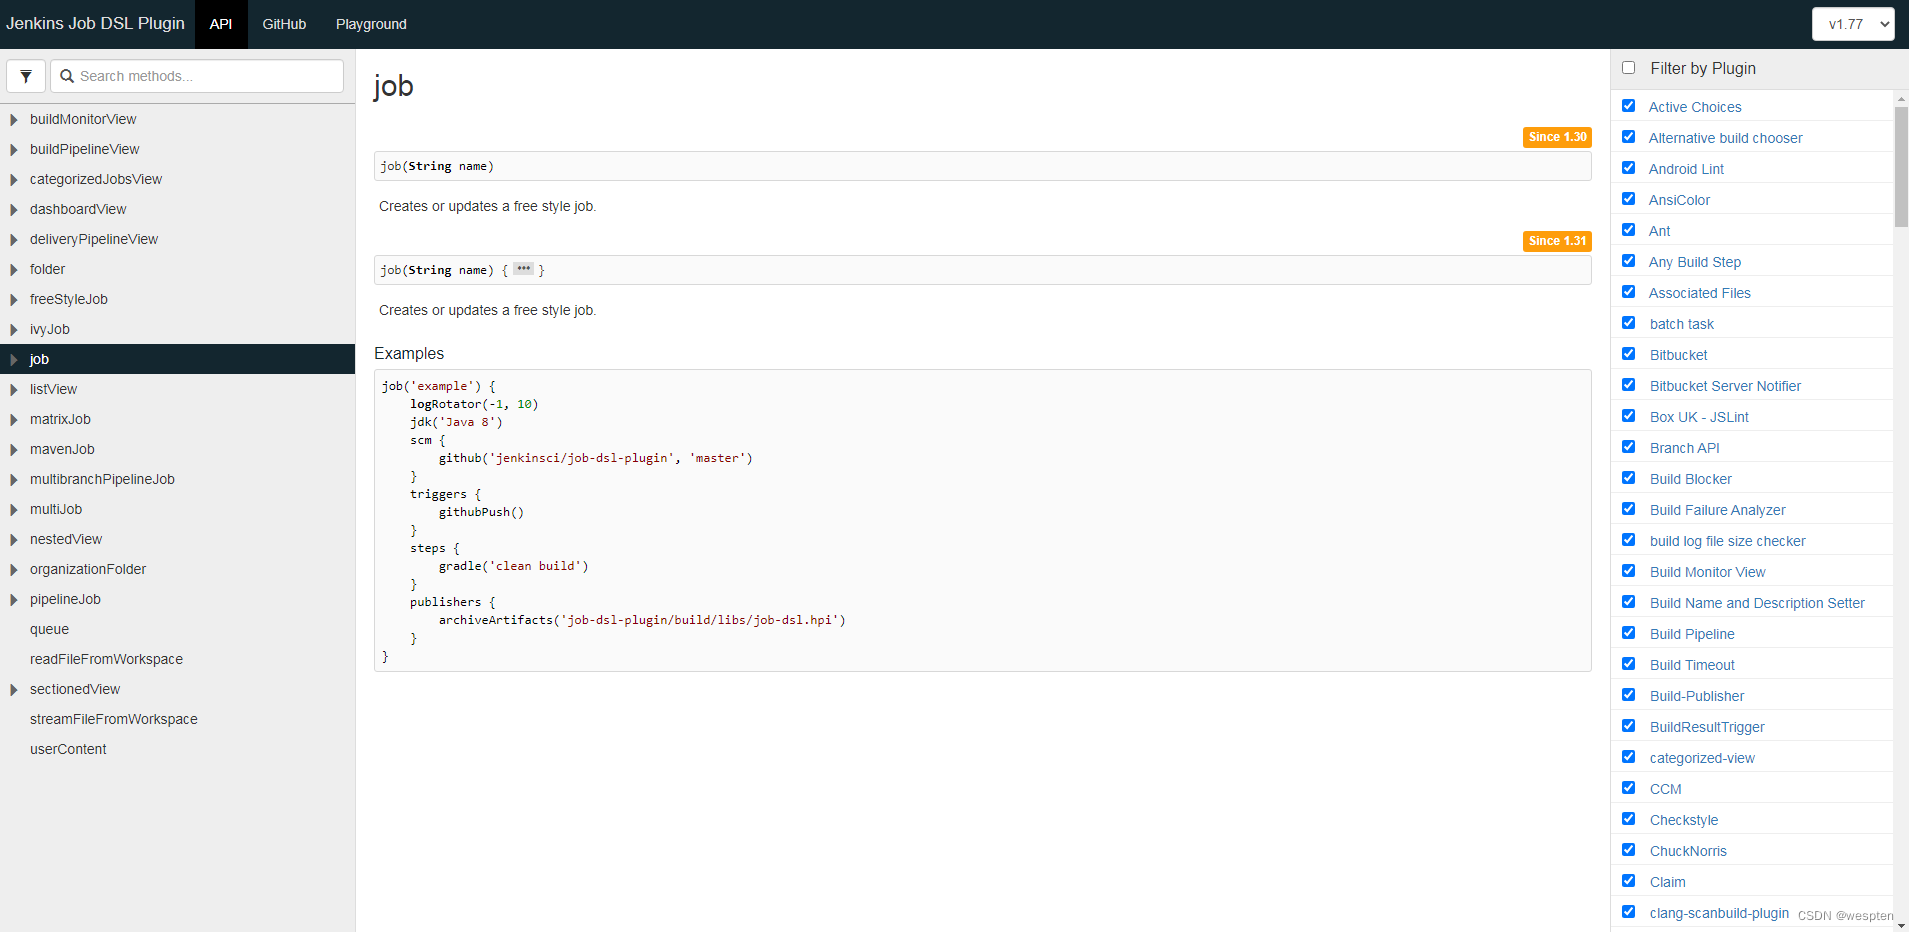
Task: Select readFileFromWorkspace in the method list
Action: pyautogui.click(x=106, y=659)
